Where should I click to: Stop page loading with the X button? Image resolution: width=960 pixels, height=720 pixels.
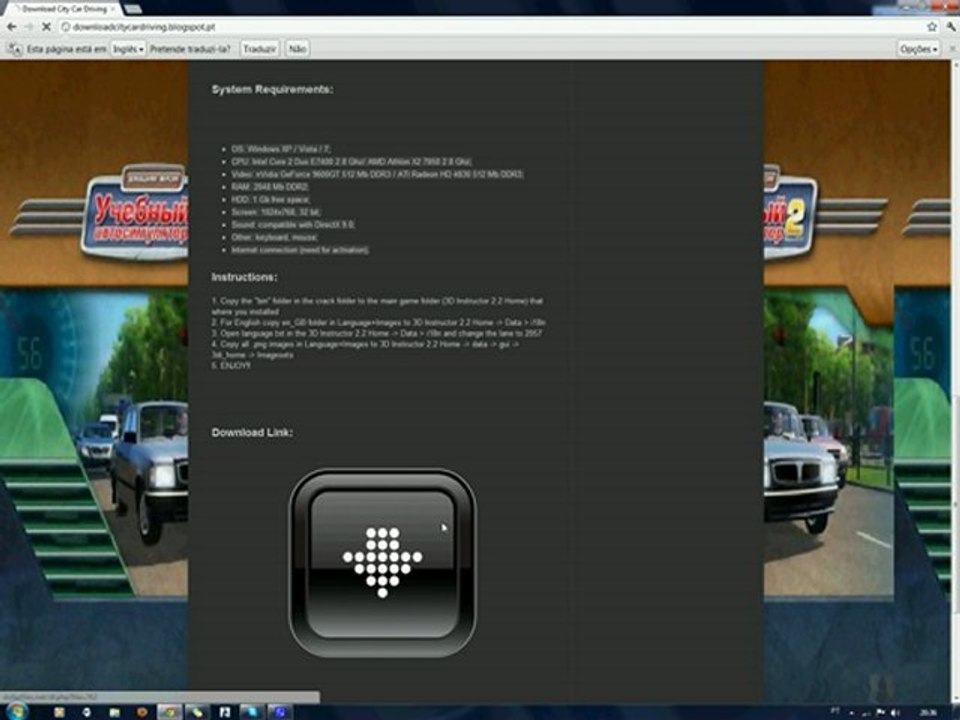46,27
